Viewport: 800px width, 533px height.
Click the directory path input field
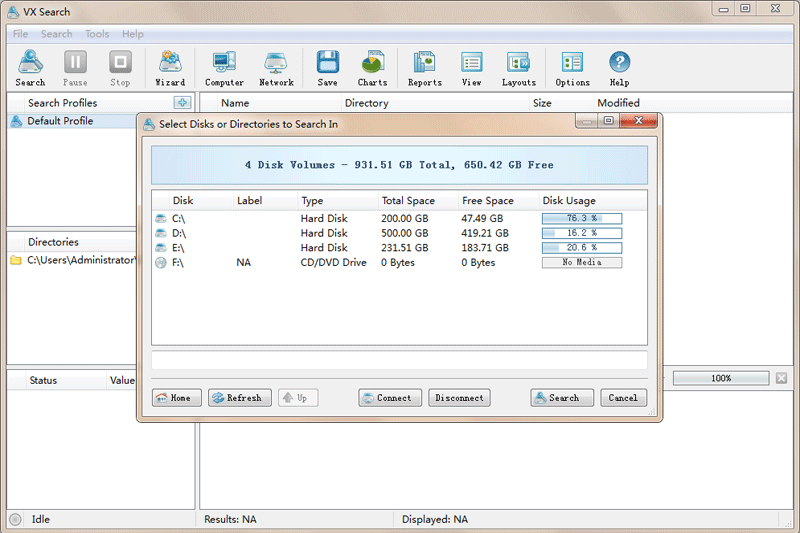coord(399,360)
